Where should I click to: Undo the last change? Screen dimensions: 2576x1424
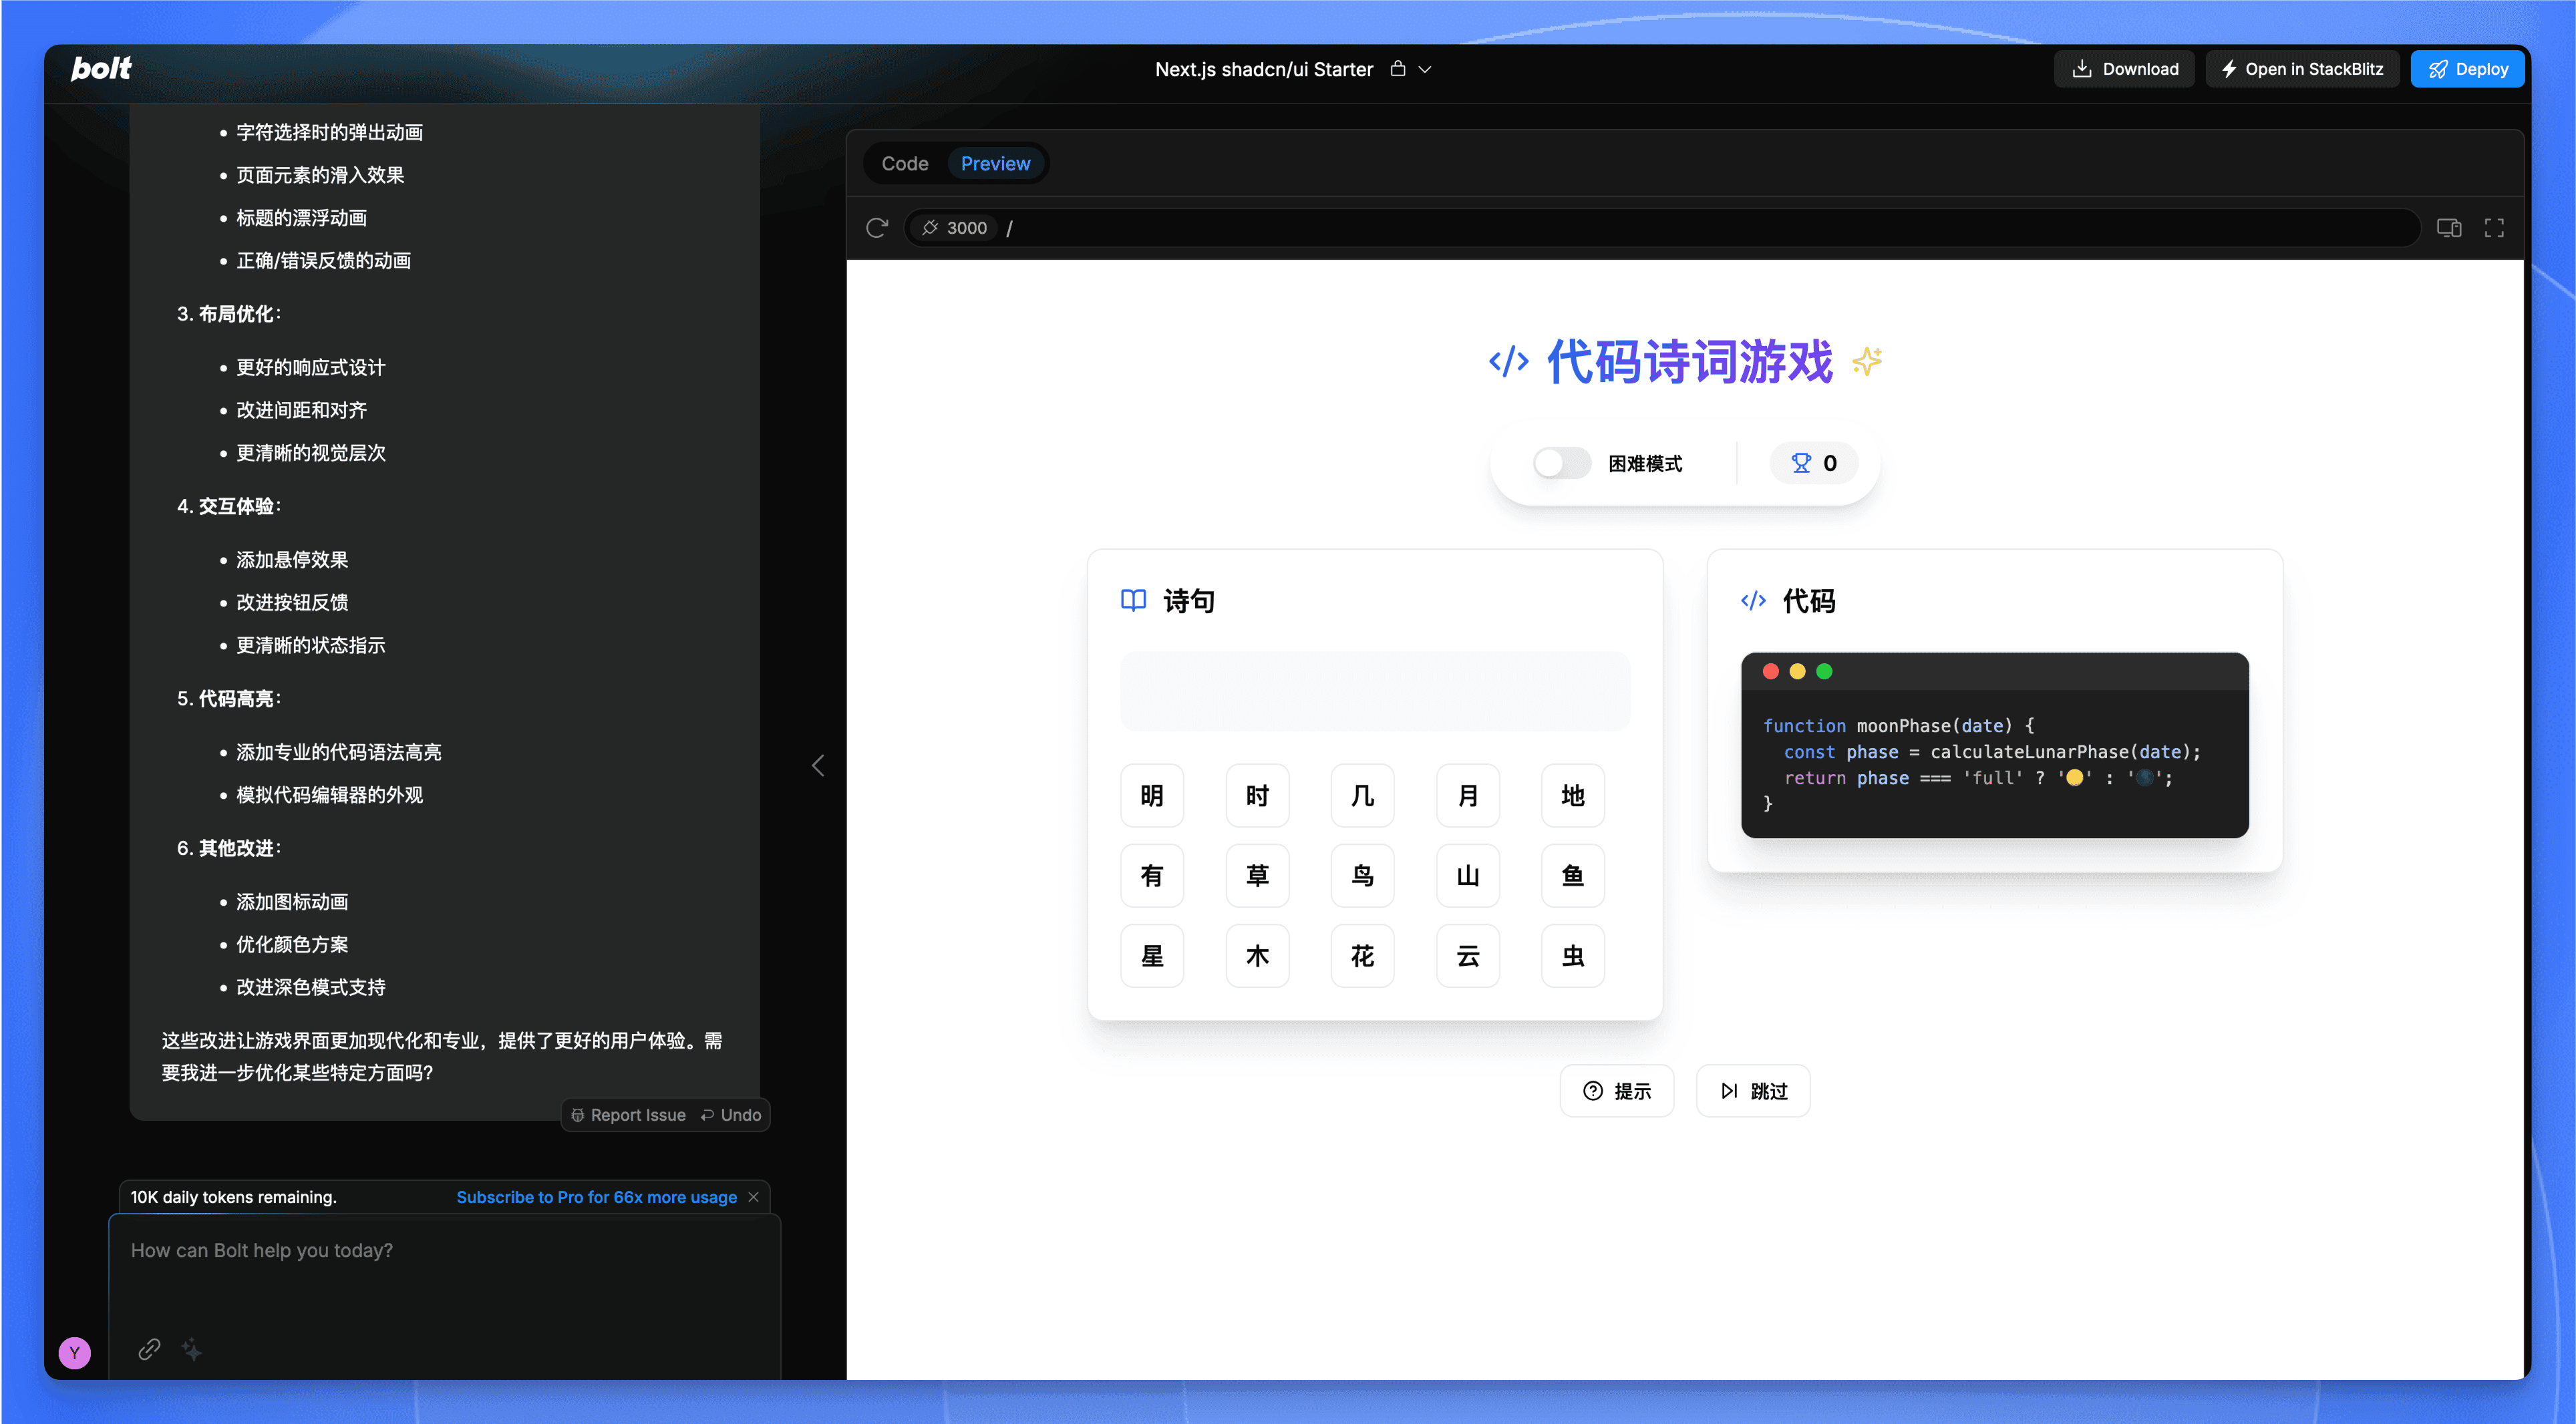[x=731, y=1114]
